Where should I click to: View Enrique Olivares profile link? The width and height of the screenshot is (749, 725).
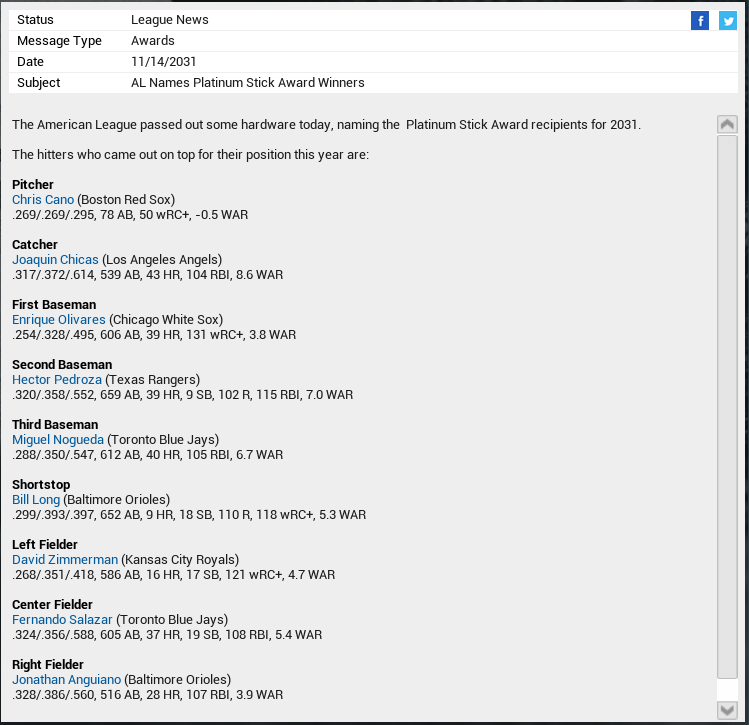(x=58, y=320)
